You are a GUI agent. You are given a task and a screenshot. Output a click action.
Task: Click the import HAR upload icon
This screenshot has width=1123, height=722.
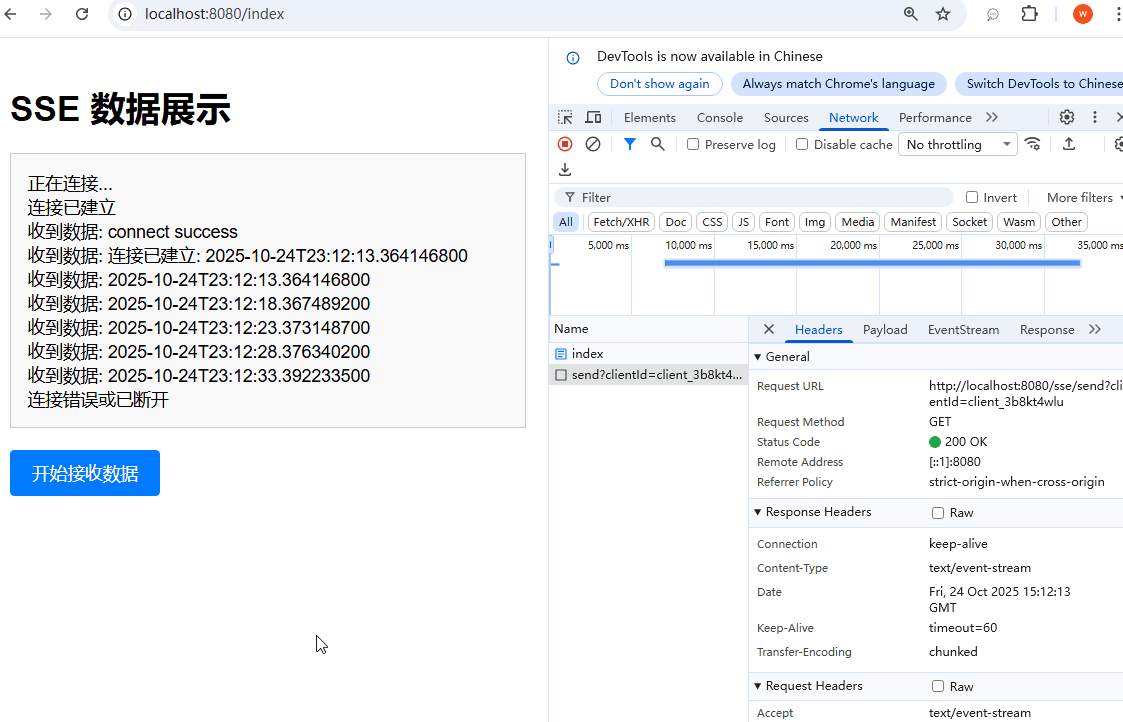pos(1068,144)
